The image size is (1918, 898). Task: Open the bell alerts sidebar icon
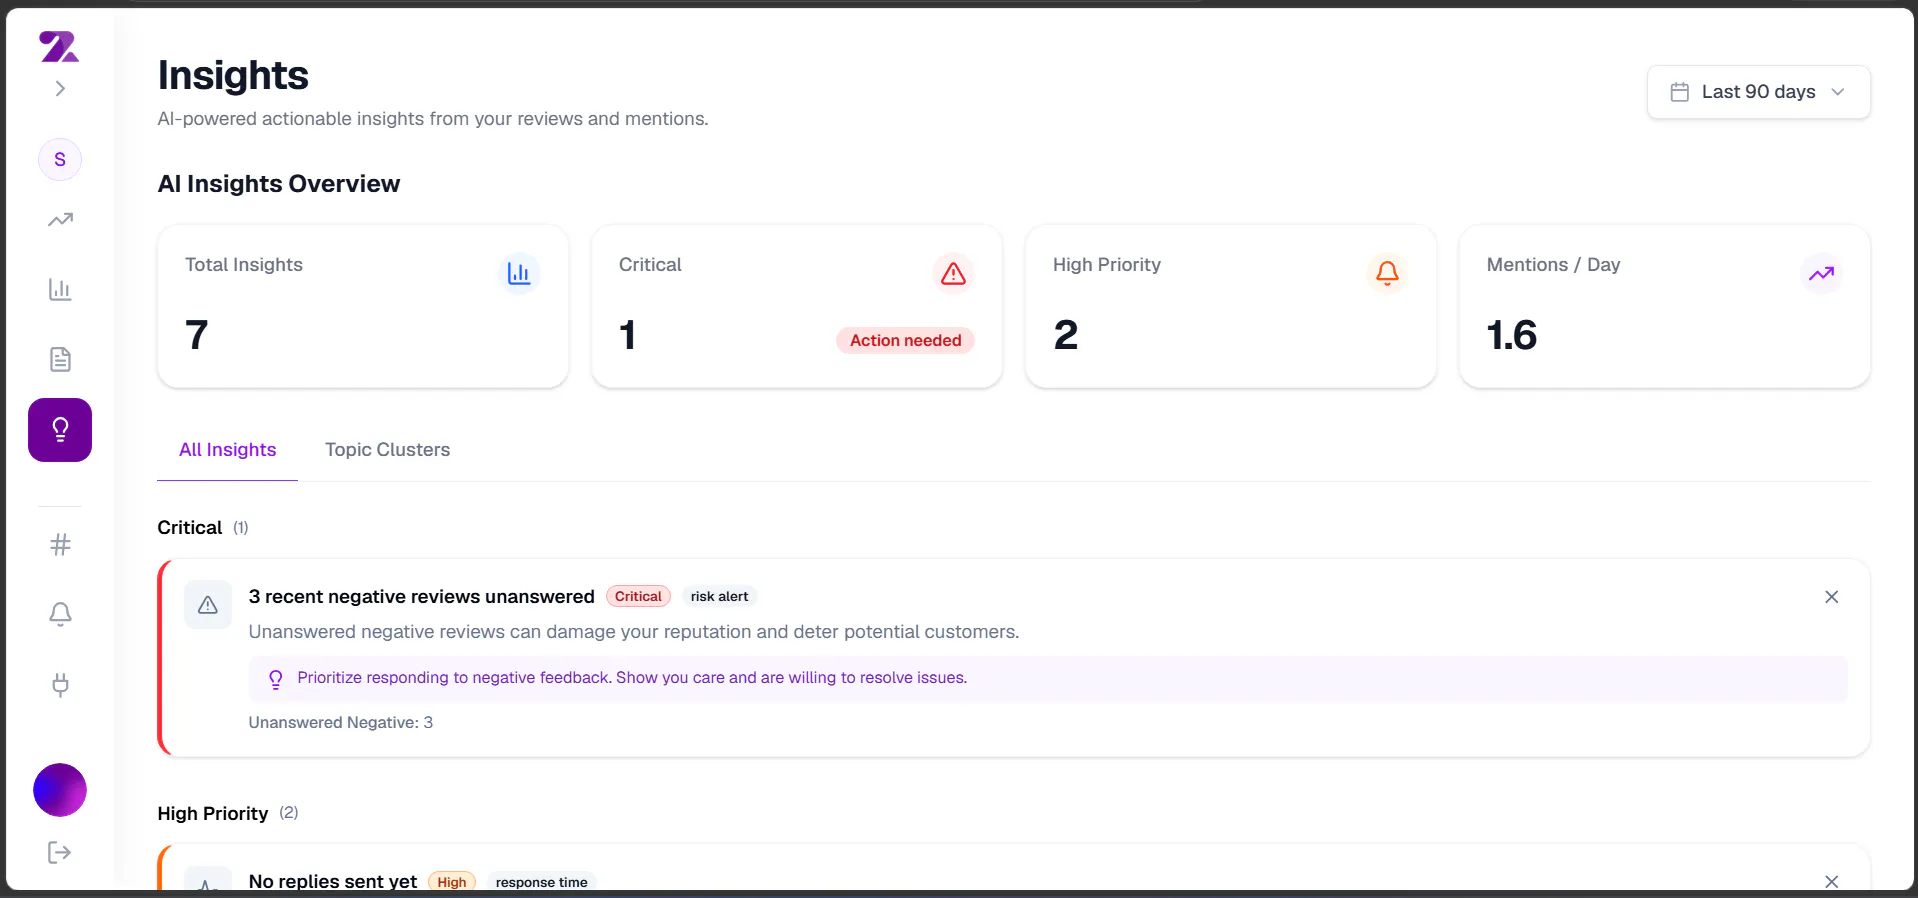60,614
